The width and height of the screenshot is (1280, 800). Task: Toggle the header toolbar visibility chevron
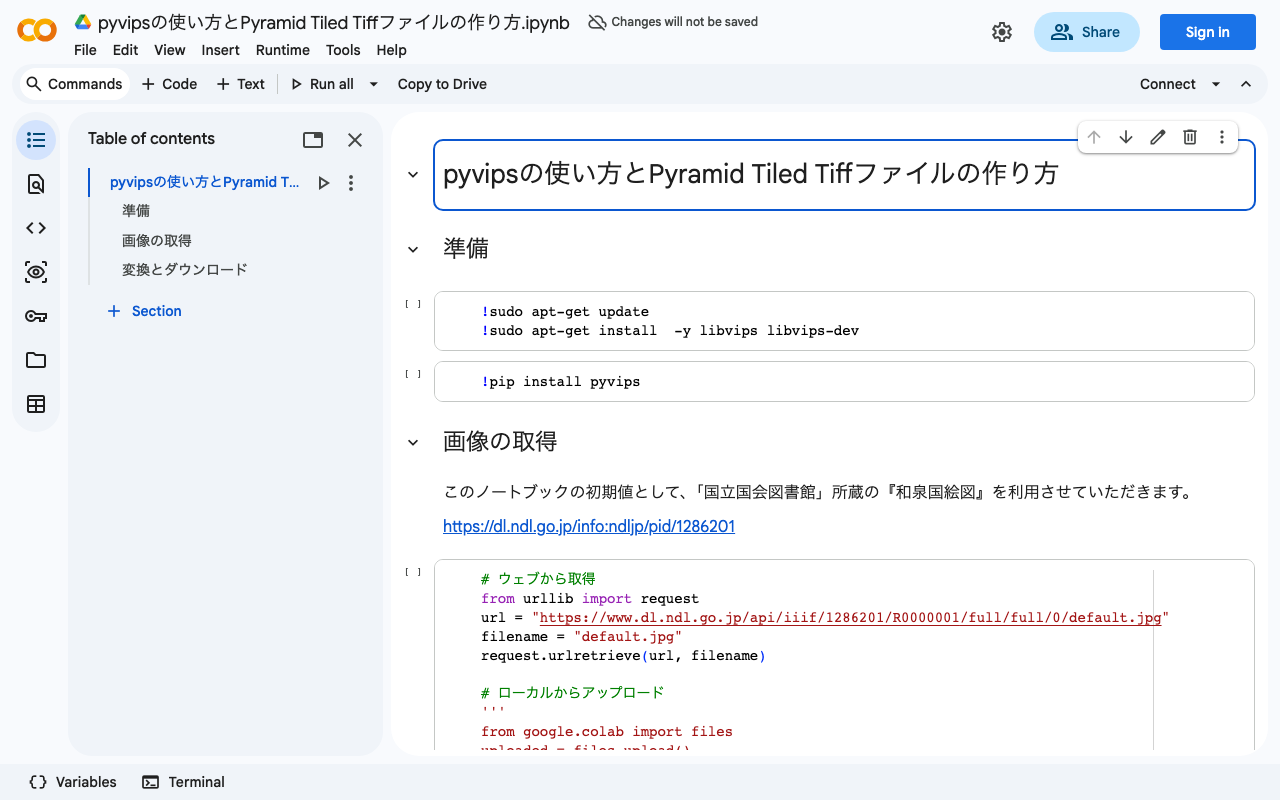[x=1246, y=84]
